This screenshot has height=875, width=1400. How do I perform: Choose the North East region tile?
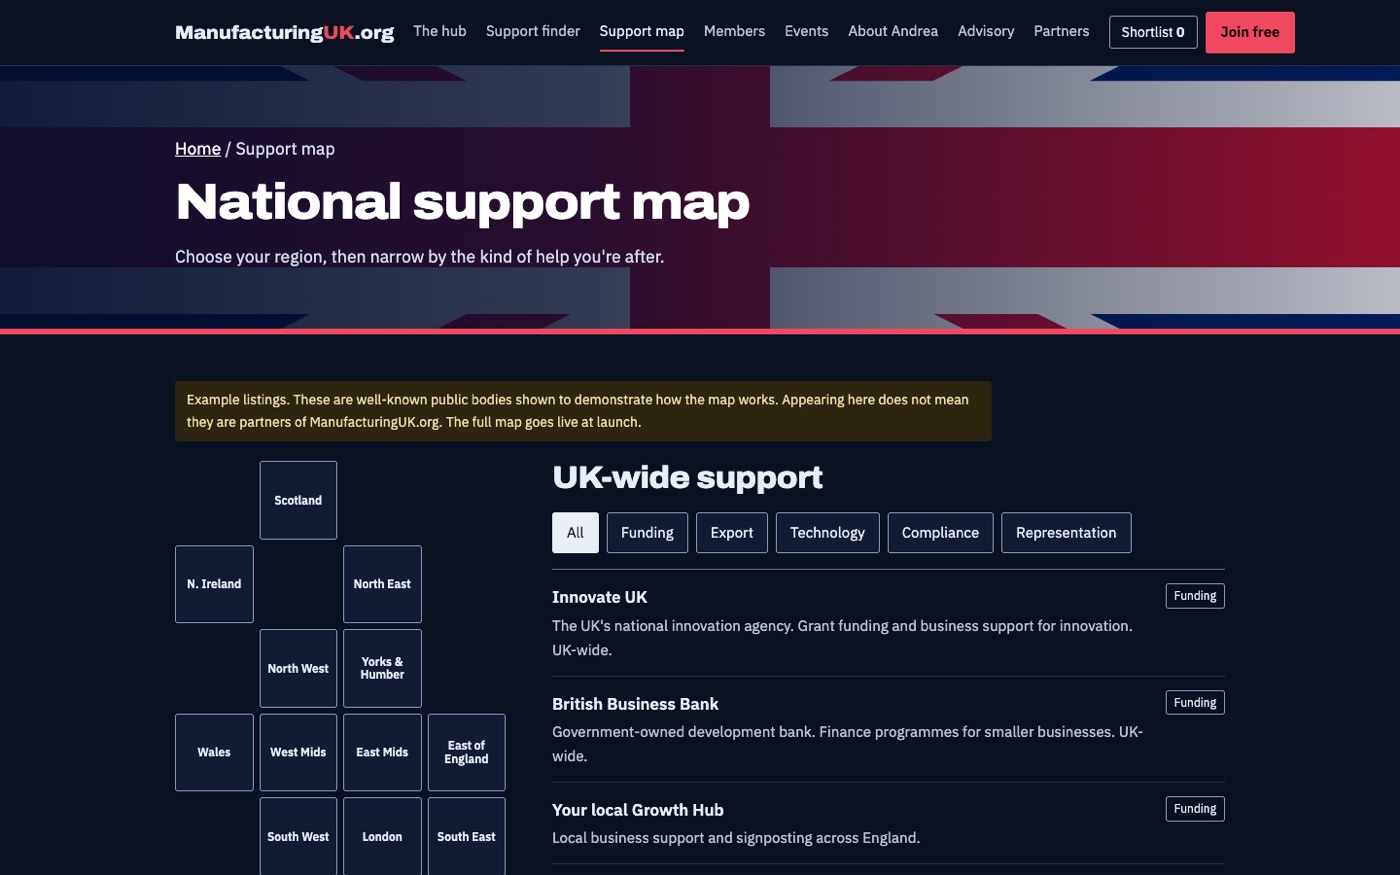coord(382,584)
